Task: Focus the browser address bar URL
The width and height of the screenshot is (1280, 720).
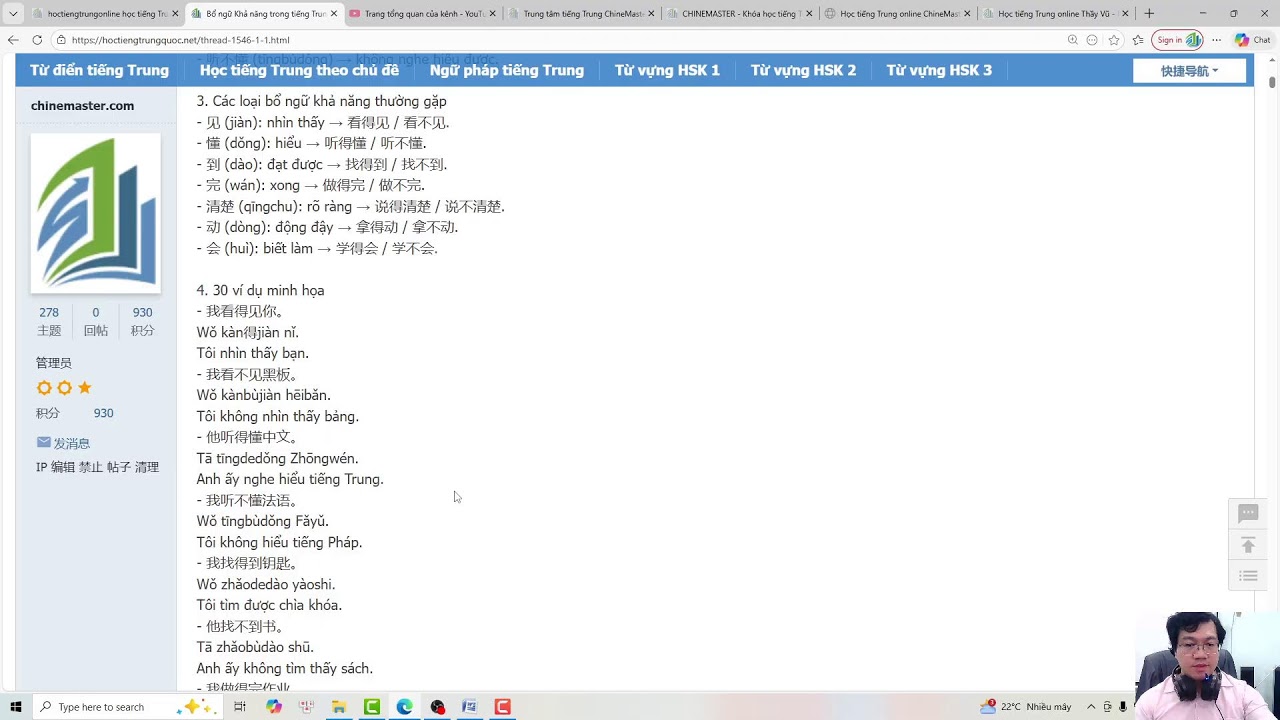Action: pyautogui.click(x=180, y=40)
